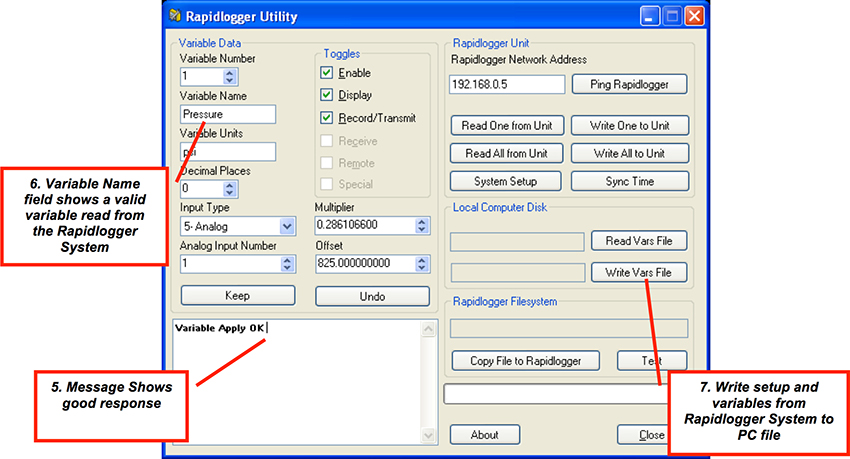This screenshot has height=459, width=850.
Task: Increase Analog Input Number value
Action: click(x=287, y=260)
